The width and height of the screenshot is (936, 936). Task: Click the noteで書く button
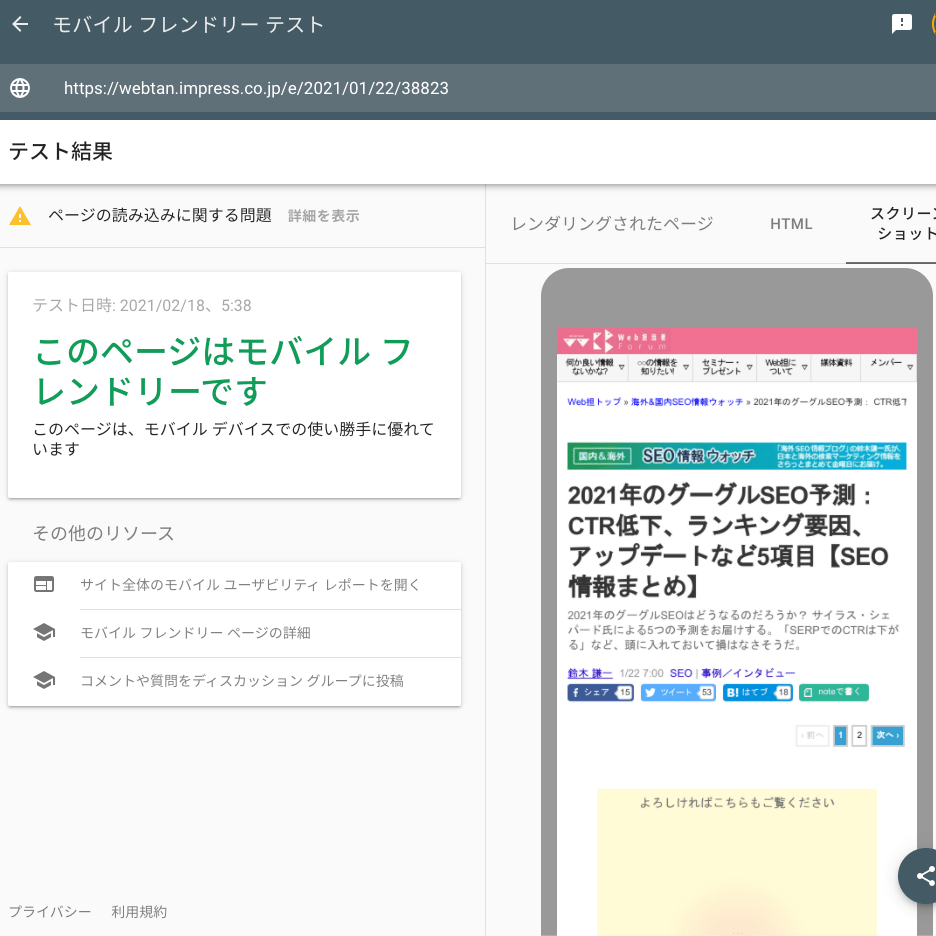pos(834,692)
